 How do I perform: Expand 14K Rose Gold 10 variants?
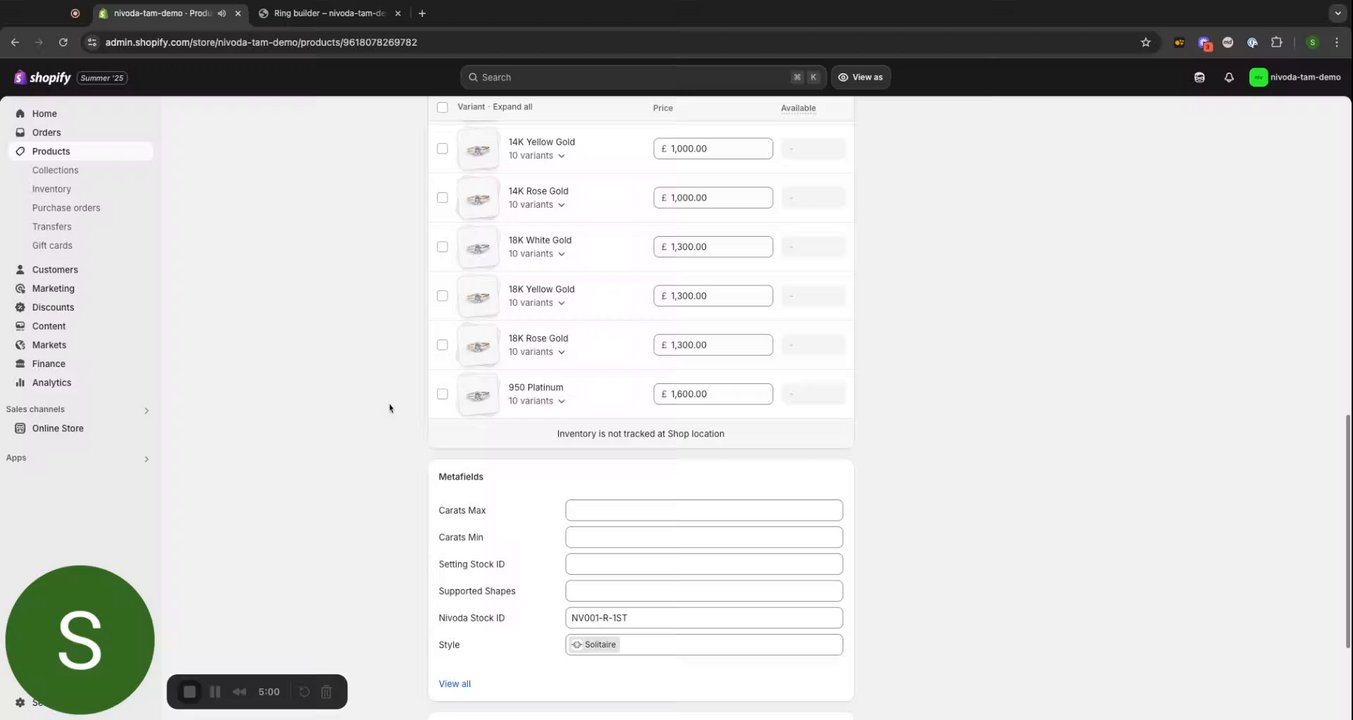click(x=537, y=205)
